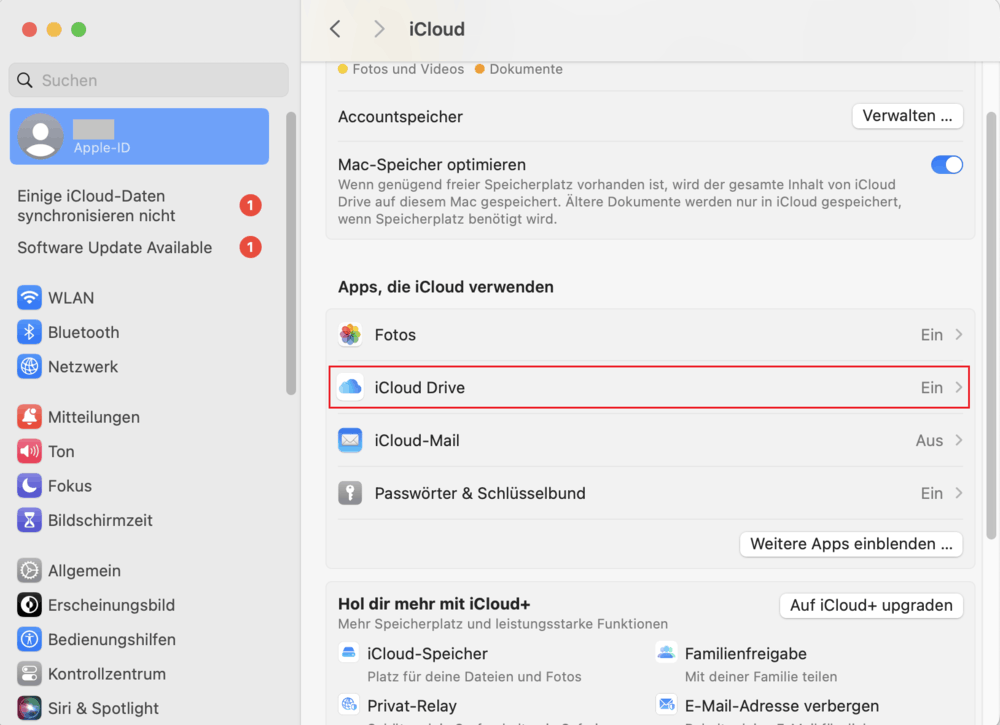
Task: Click the sidebar scrollbar
Action: click(x=291, y=254)
